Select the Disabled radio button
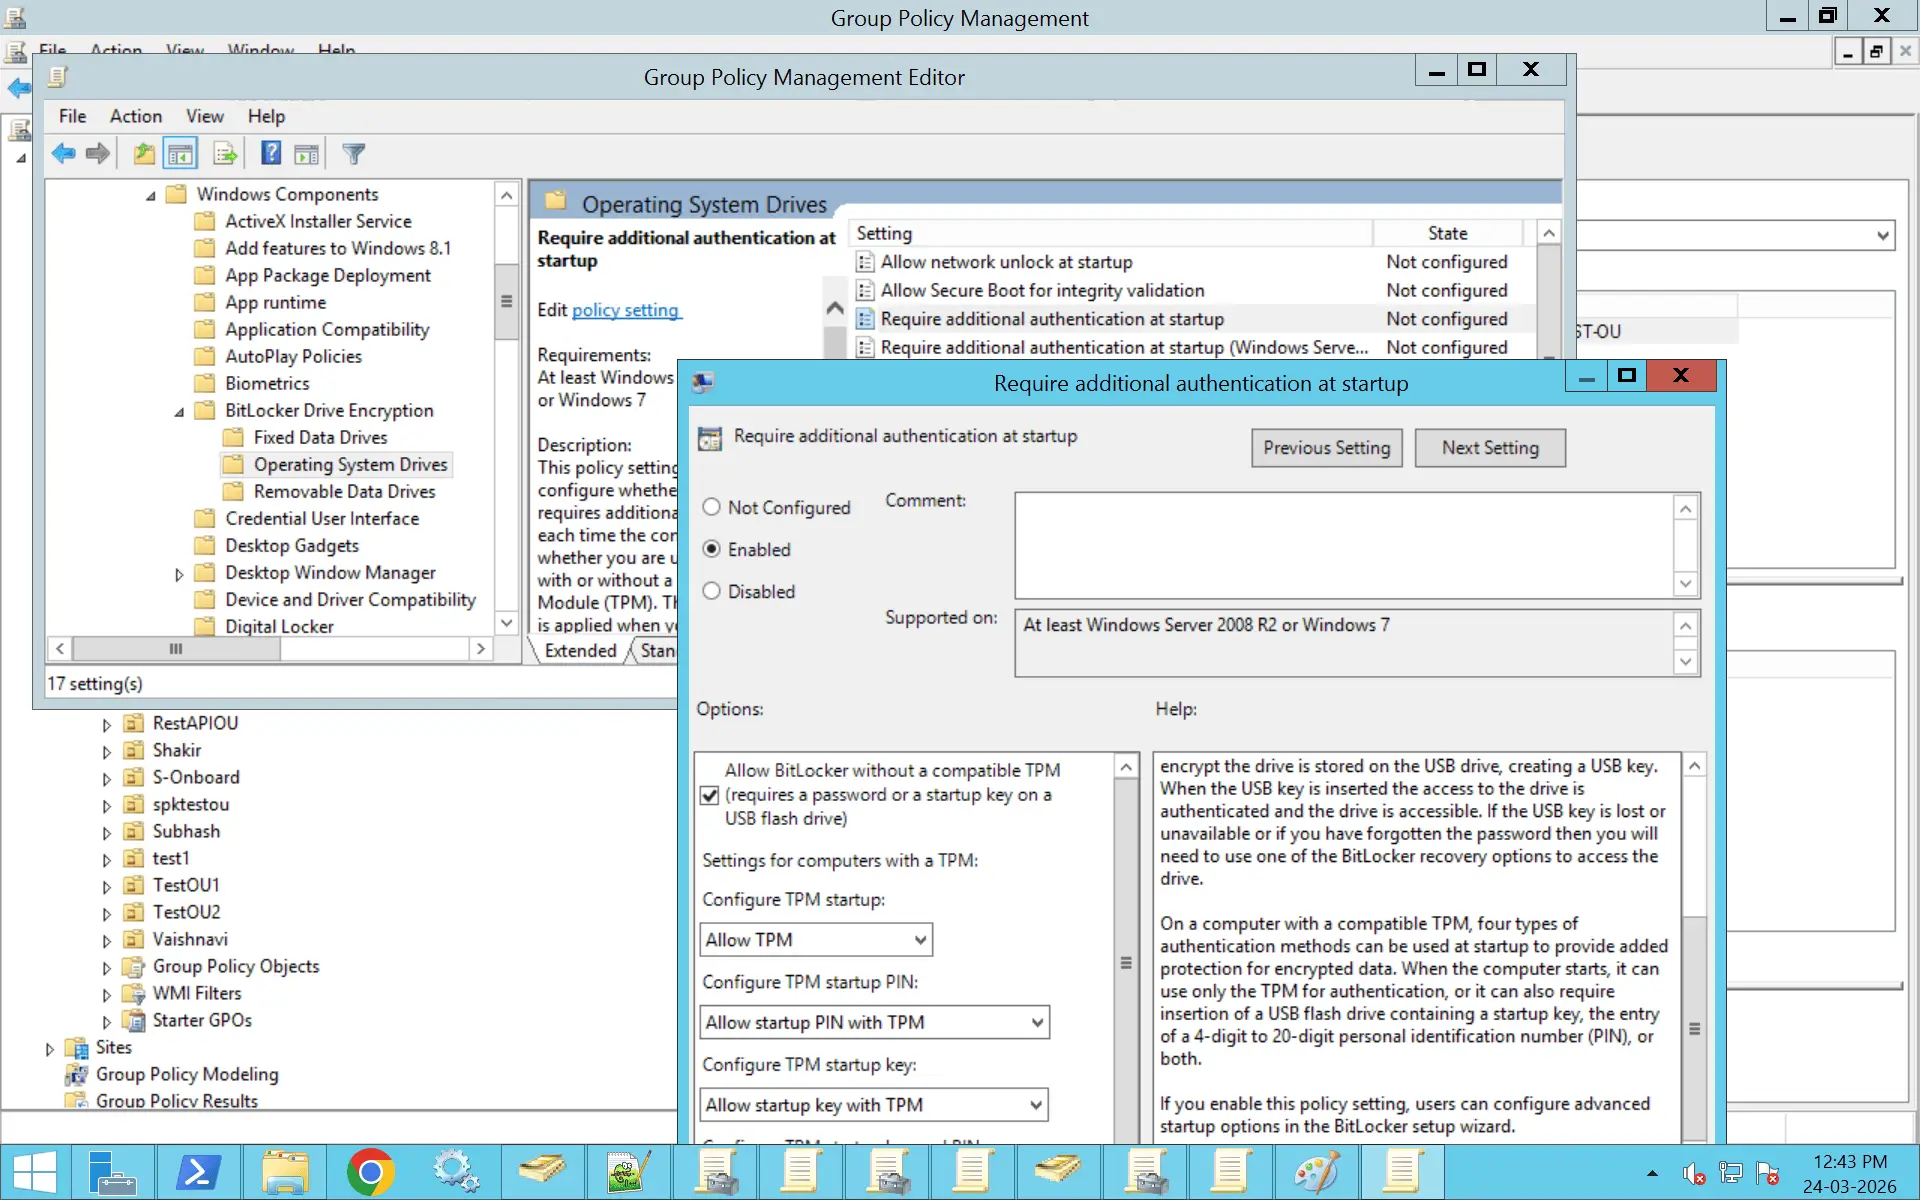 711,591
